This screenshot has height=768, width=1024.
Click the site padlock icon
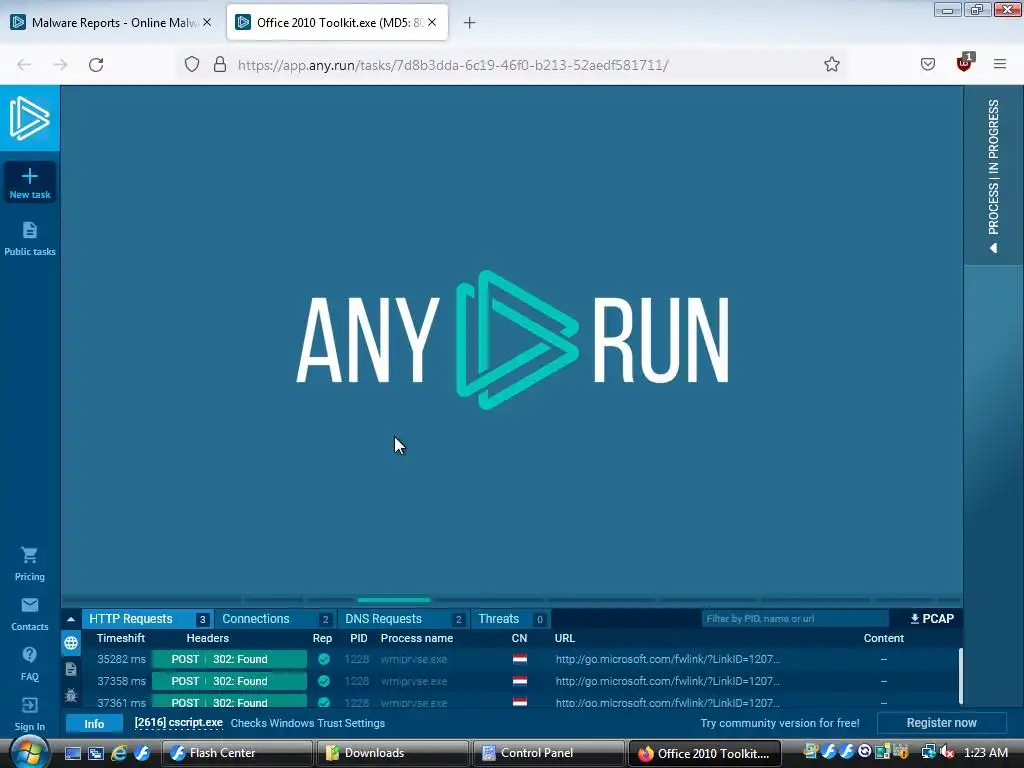click(x=220, y=64)
